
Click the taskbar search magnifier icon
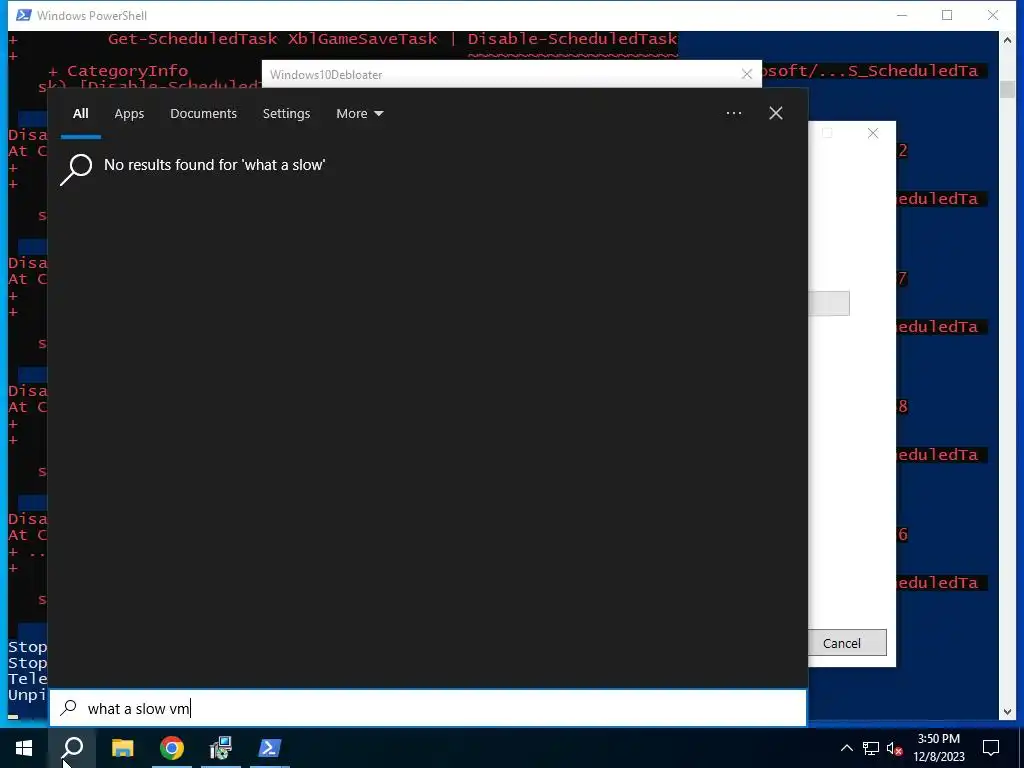click(x=72, y=748)
